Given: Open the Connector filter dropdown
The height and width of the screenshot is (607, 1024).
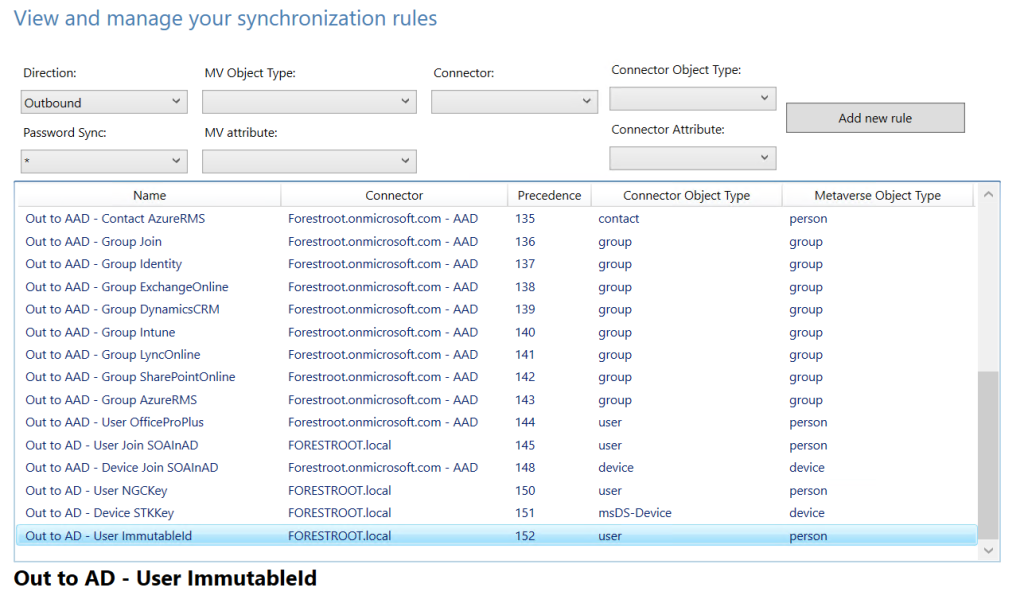Looking at the screenshot, I should point(514,102).
